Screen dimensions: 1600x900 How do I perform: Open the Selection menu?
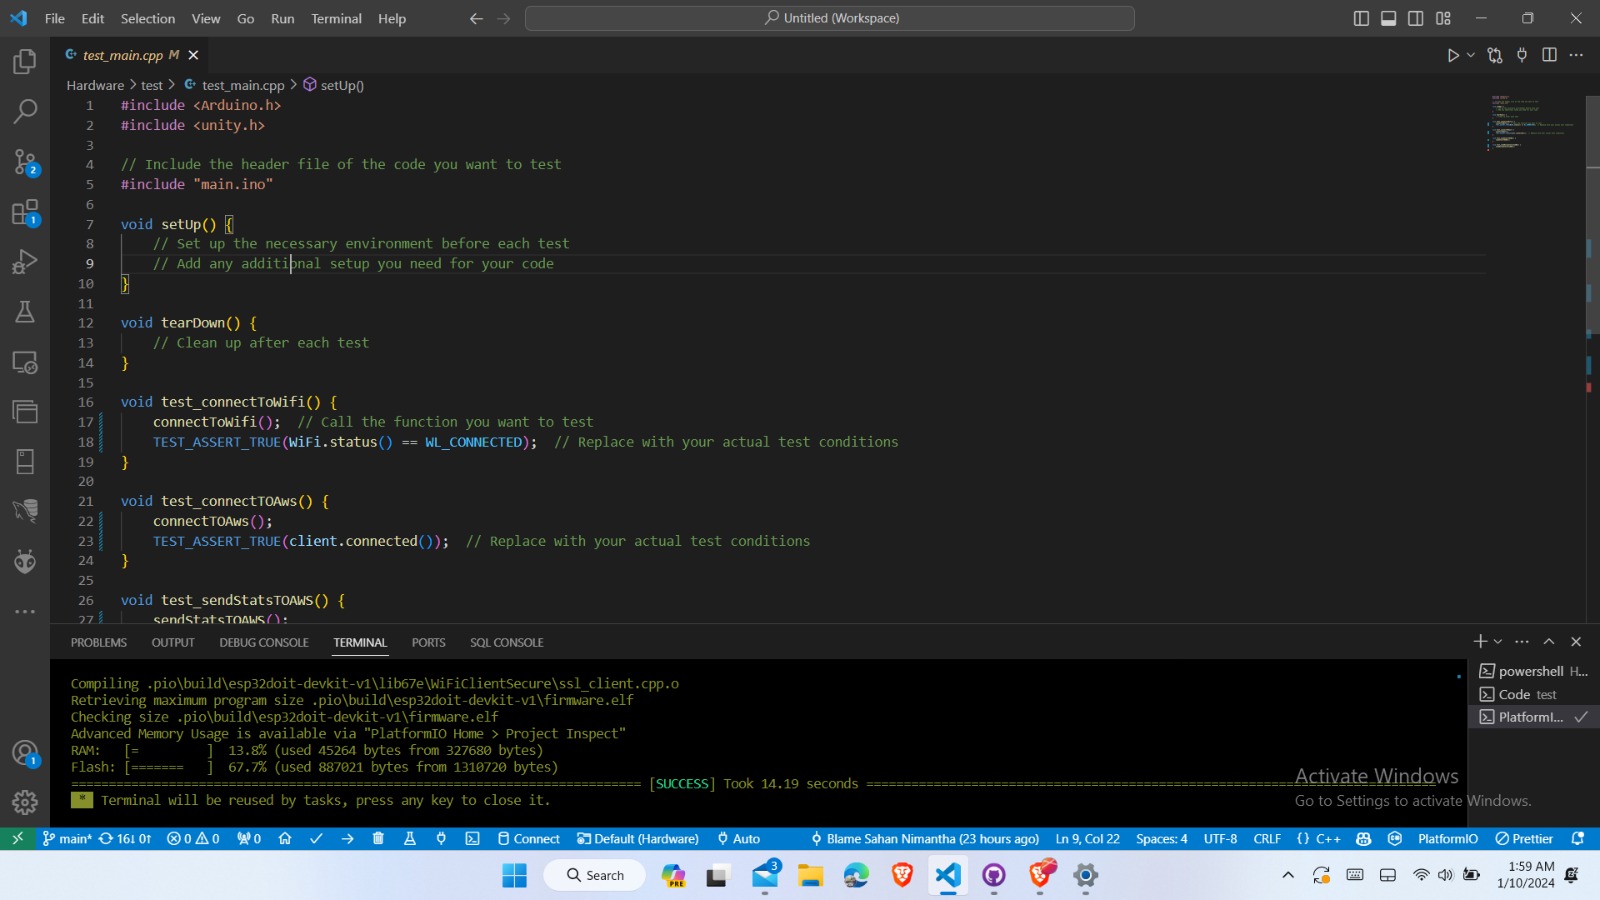click(x=148, y=18)
